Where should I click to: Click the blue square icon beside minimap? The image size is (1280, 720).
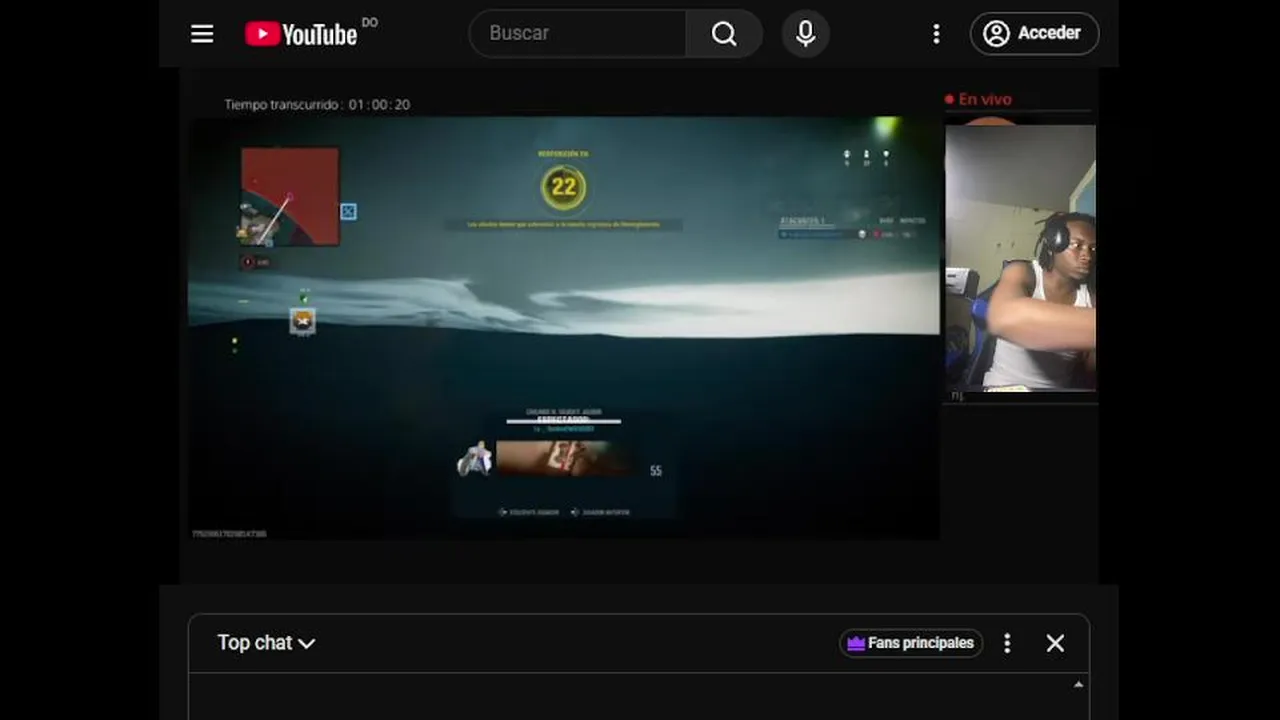pos(348,211)
